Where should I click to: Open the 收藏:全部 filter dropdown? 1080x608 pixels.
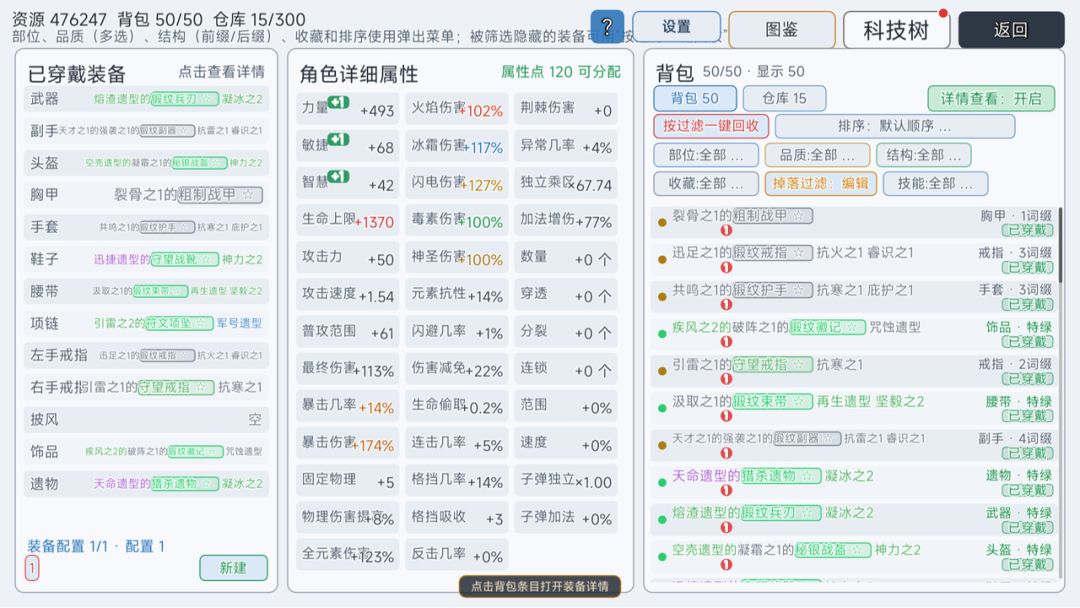click(x=706, y=184)
